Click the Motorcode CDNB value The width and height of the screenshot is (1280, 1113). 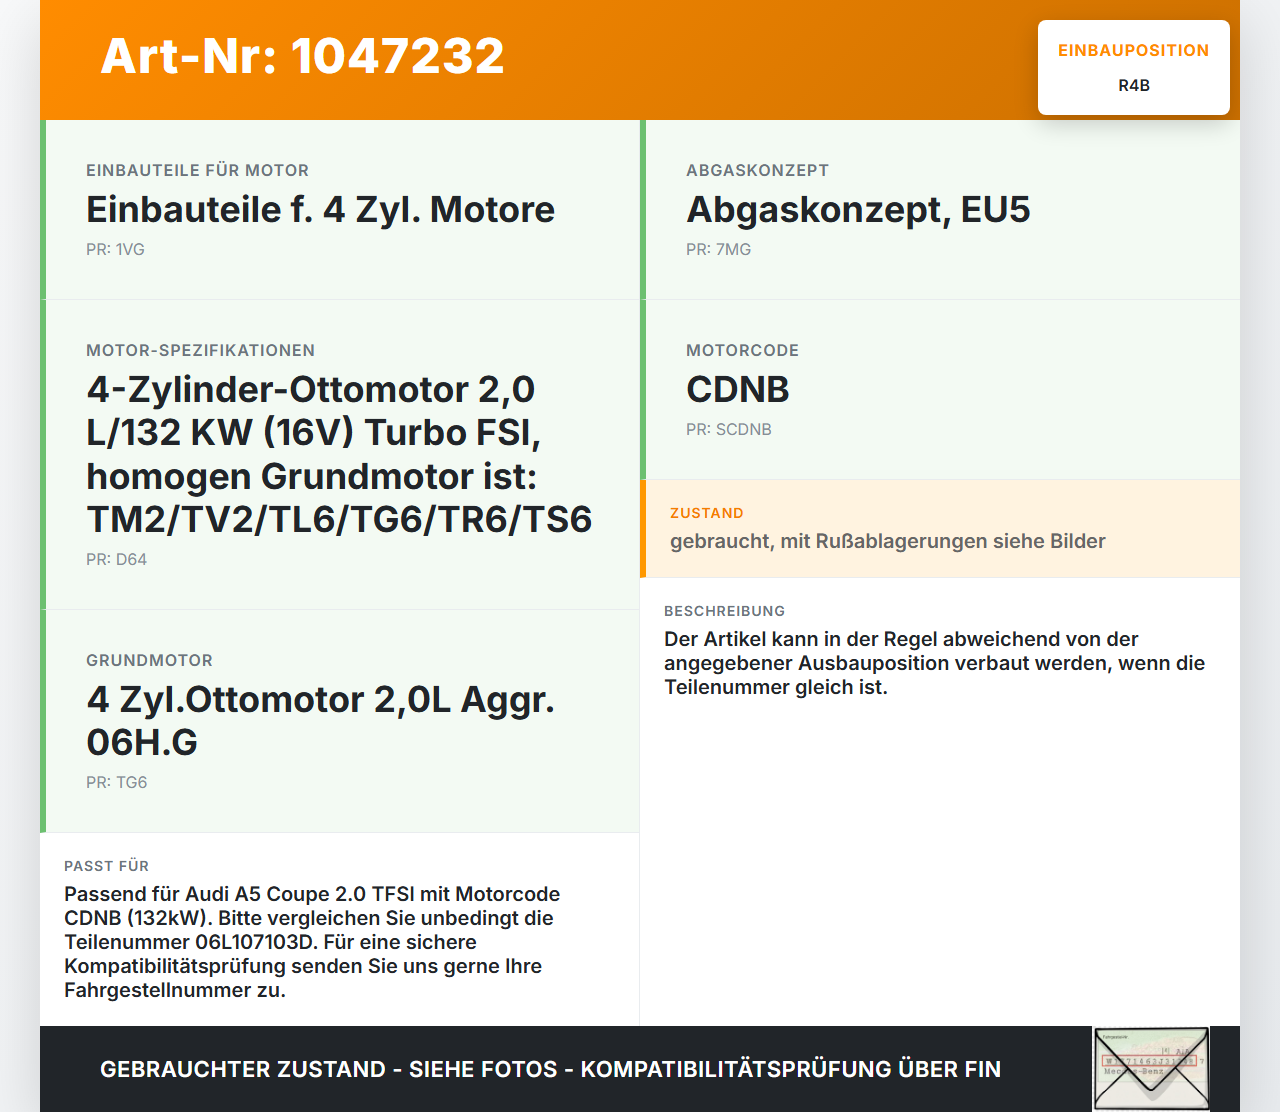tap(738, 390)
